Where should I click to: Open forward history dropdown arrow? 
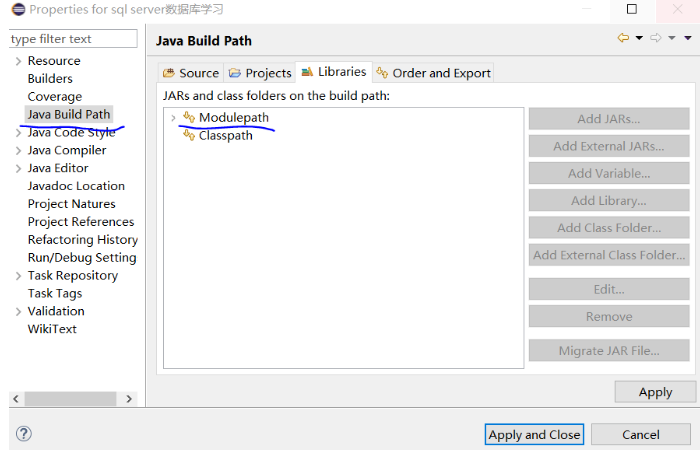[x=671, y=38]
